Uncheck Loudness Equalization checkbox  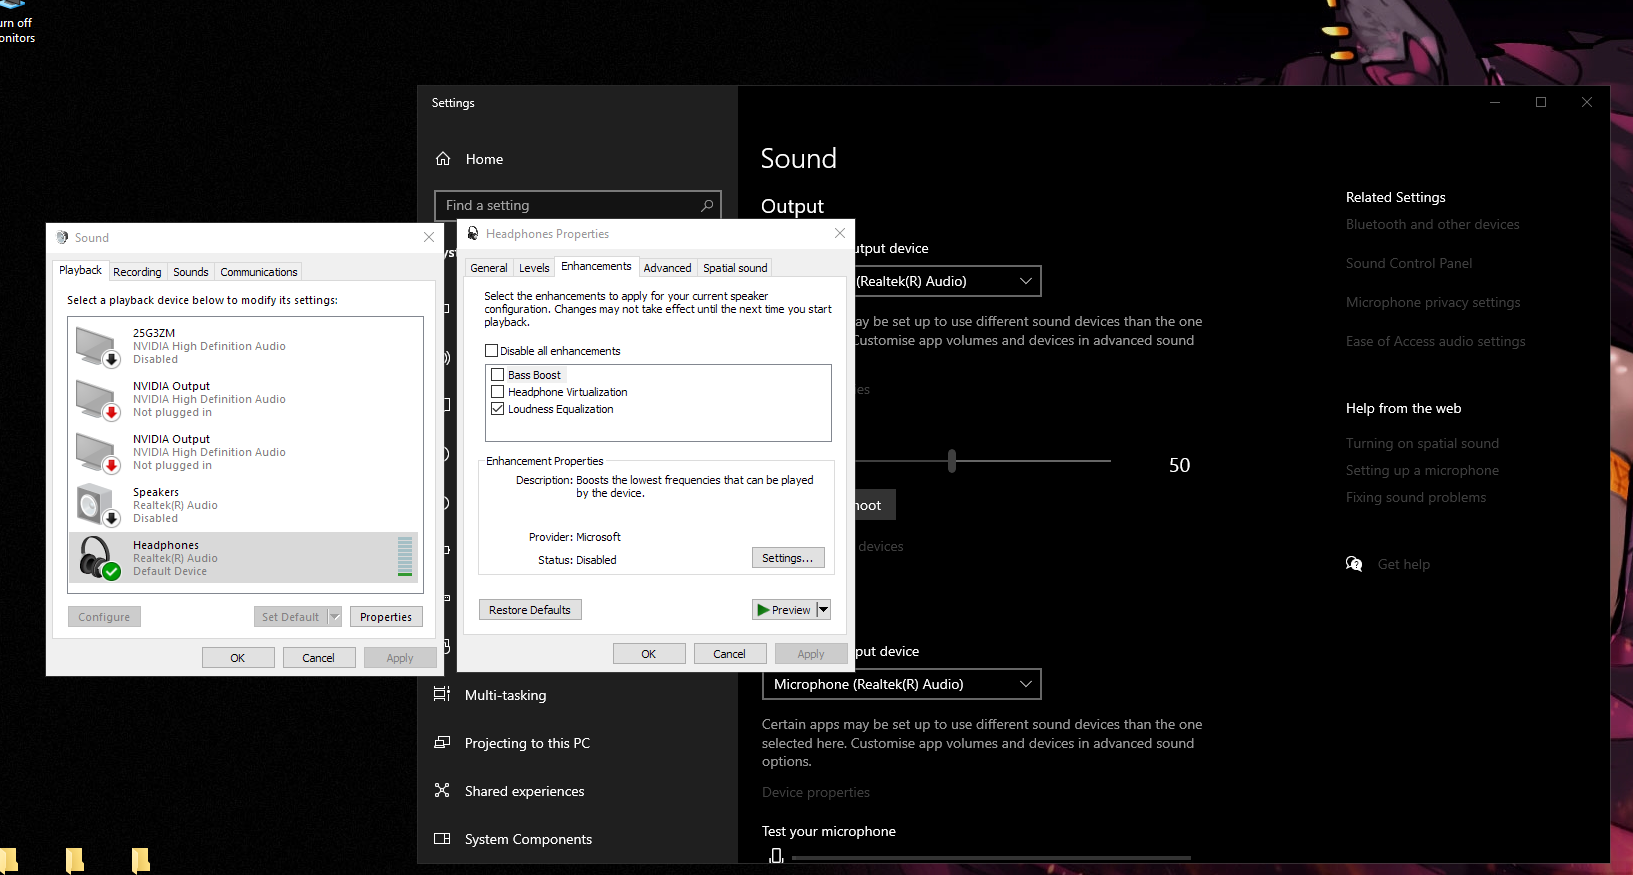pos(497,409)
